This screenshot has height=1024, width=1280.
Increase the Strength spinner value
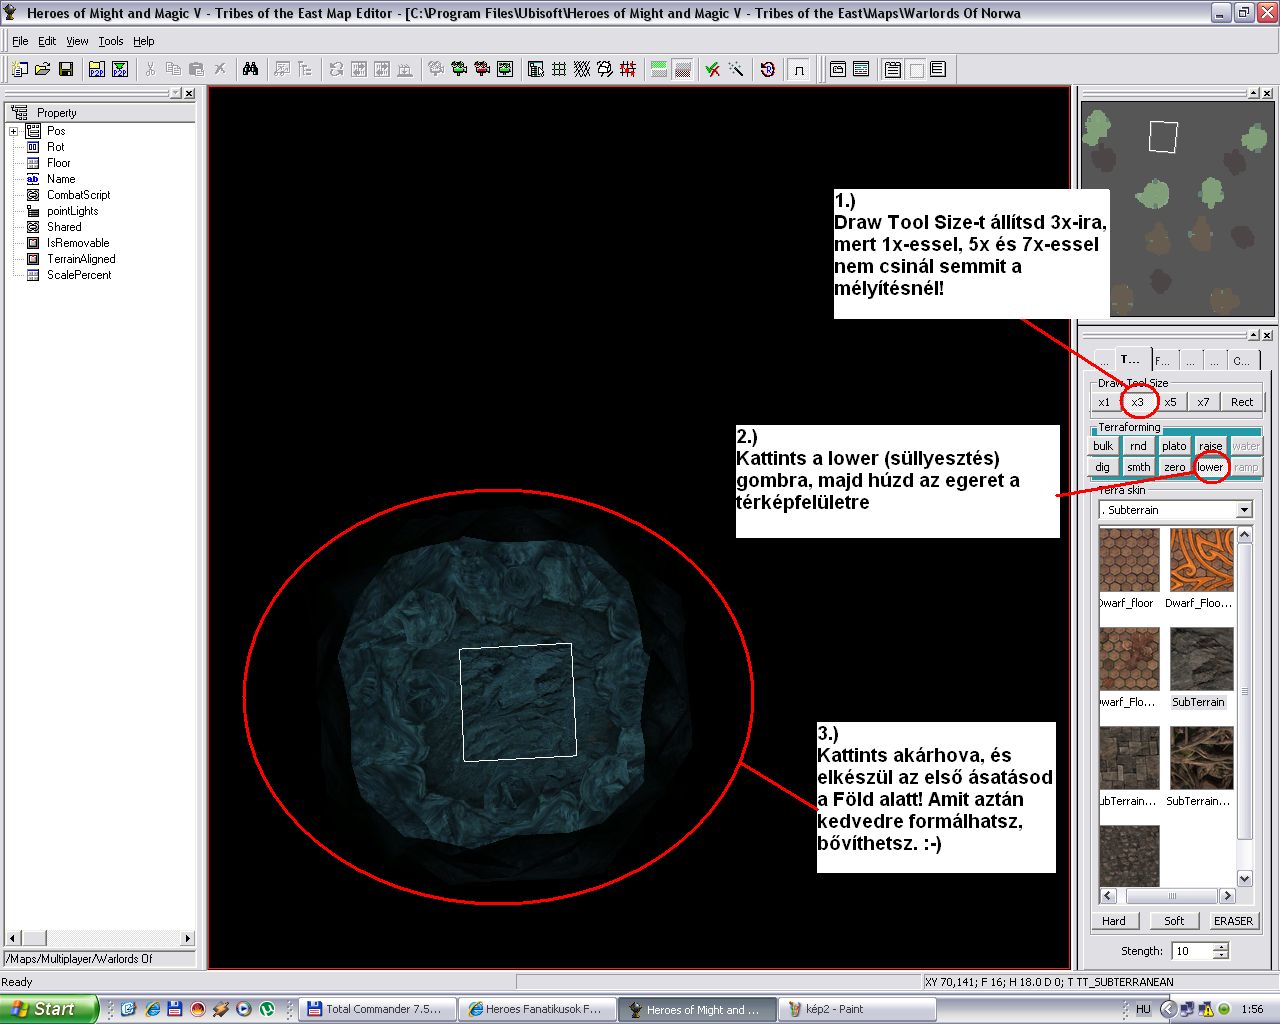click(1220, 947)
